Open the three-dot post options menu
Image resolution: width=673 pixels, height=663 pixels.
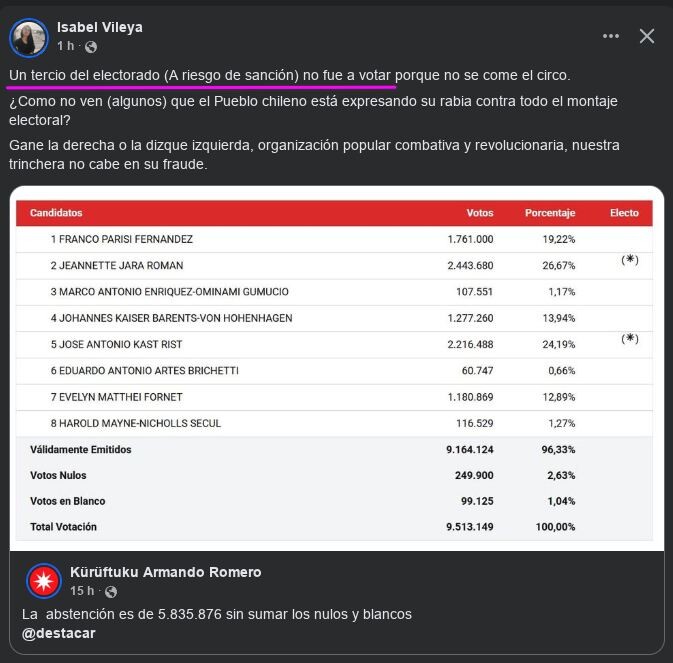click(x=611, y=36)
